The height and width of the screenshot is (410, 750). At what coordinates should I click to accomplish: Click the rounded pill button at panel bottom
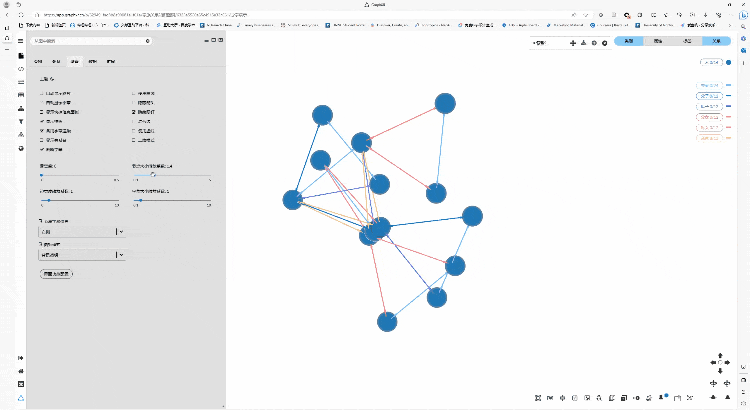(x=56, y=274)
